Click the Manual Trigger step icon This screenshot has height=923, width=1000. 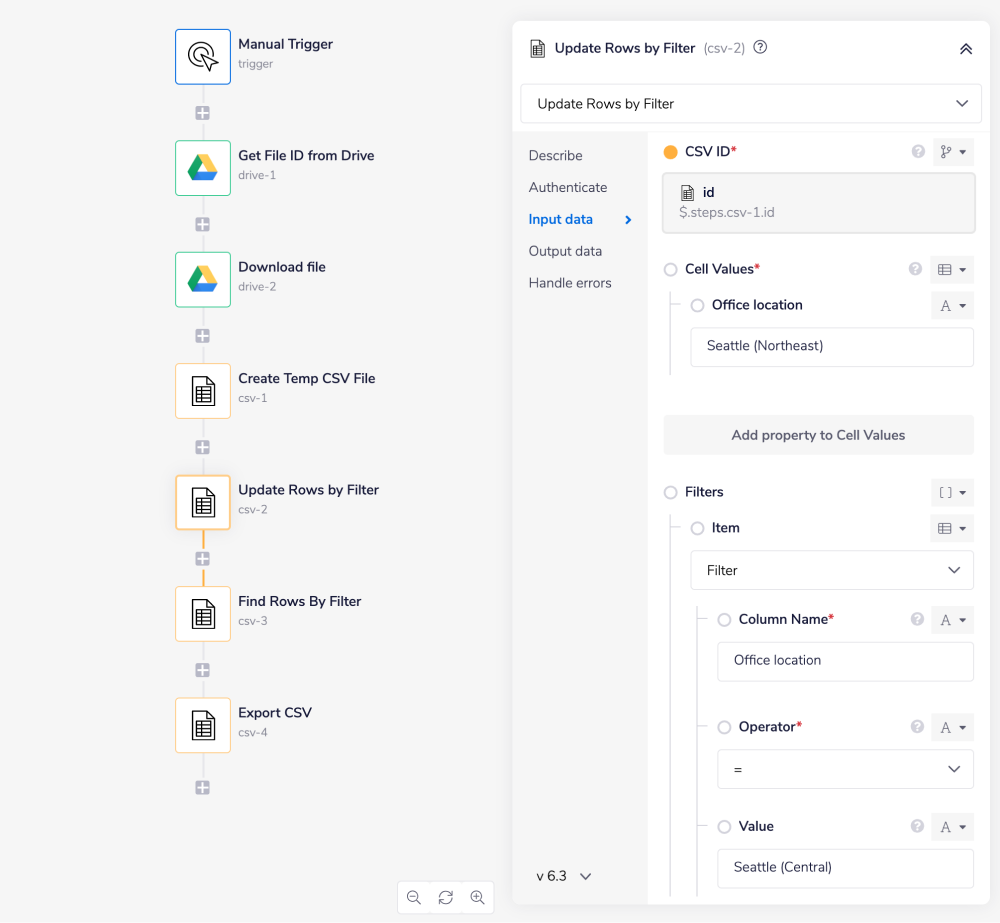(203, 56)
